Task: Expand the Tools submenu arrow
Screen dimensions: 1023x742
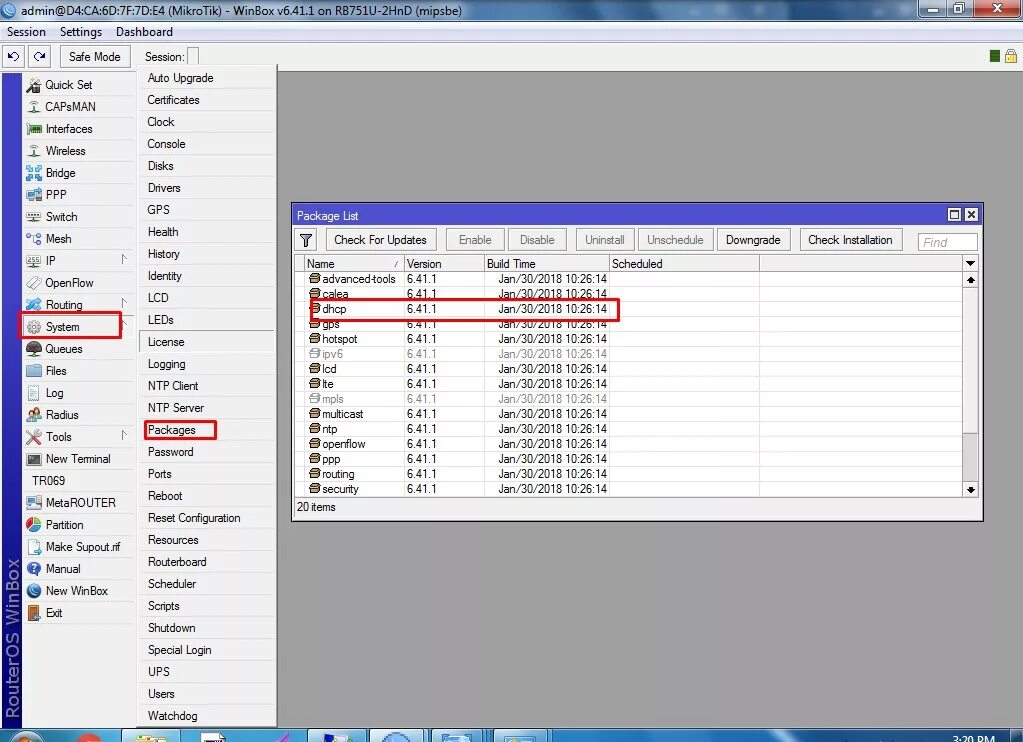Action: 124,435
